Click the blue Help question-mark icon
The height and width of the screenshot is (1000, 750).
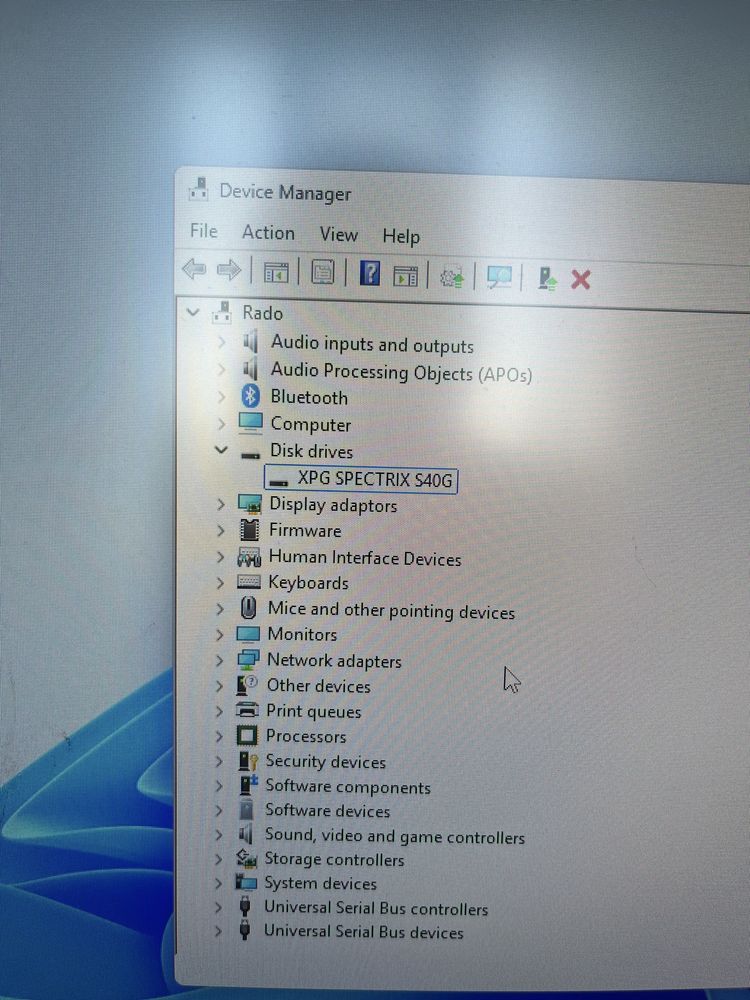pyautogui.click(x=370, y=274)
